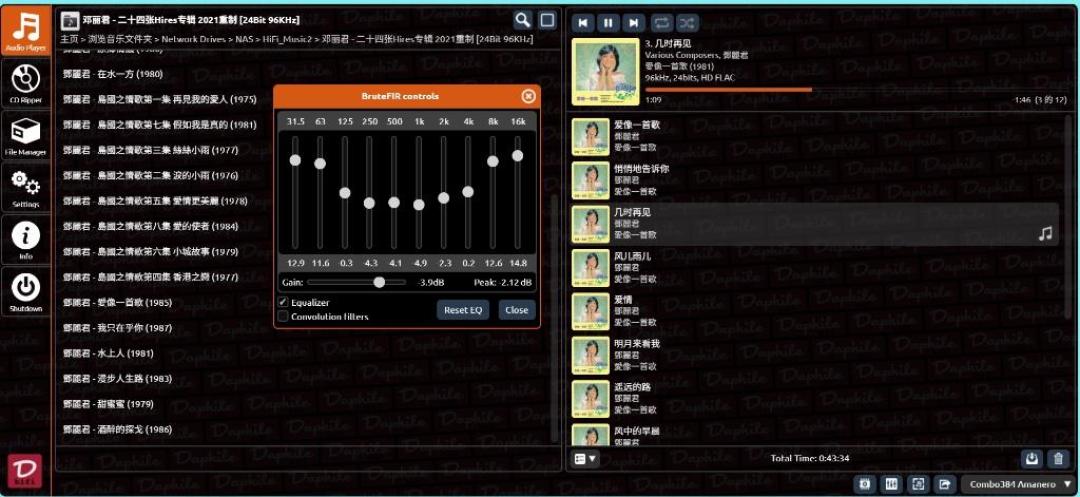Select playlist track 几时再见

point(815,224)
